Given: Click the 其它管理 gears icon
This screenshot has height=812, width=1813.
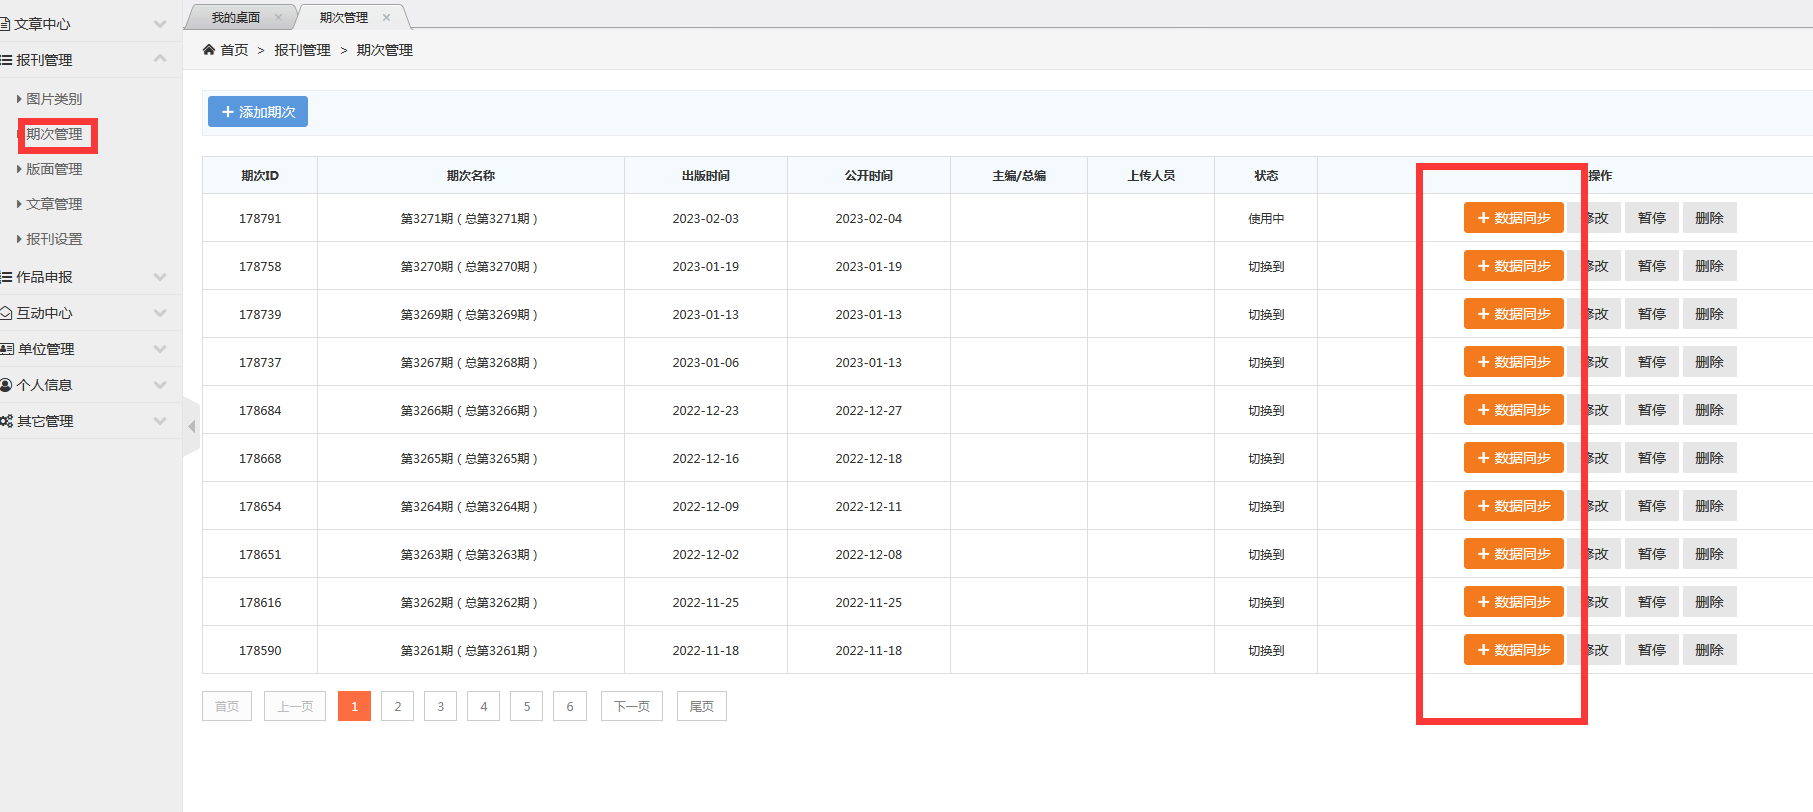Looking at the screenshot, I should [x=6, y=421].
